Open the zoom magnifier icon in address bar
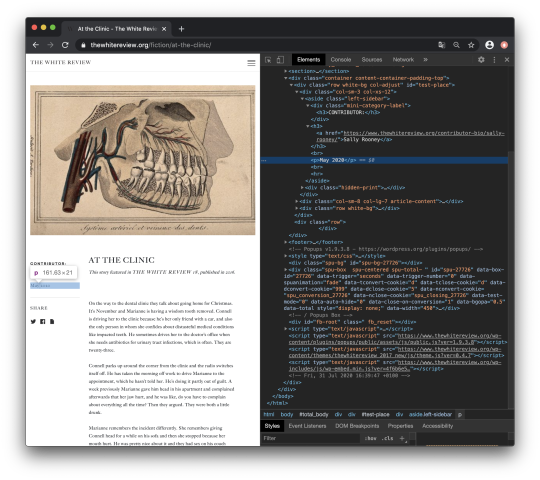This screenshot has height=480, width=540. click(456, 45)
